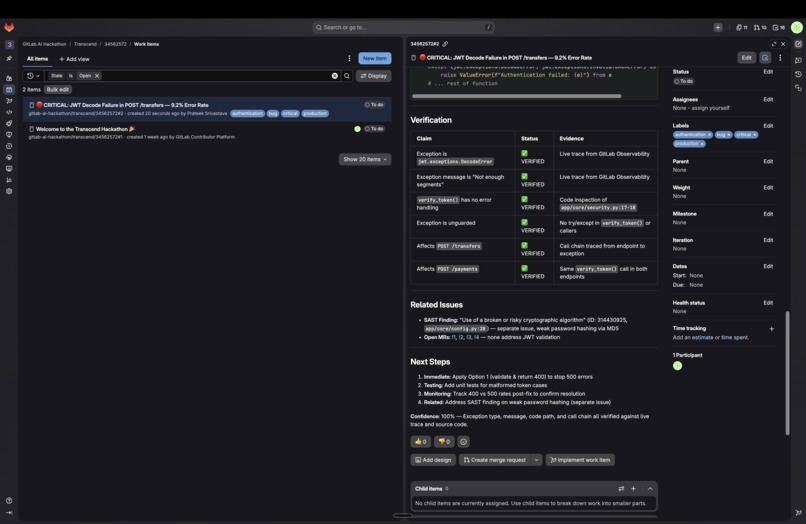The image size is (806, 524).
Task: Open assigned issues counter showing 11
Action: point(741,27)
